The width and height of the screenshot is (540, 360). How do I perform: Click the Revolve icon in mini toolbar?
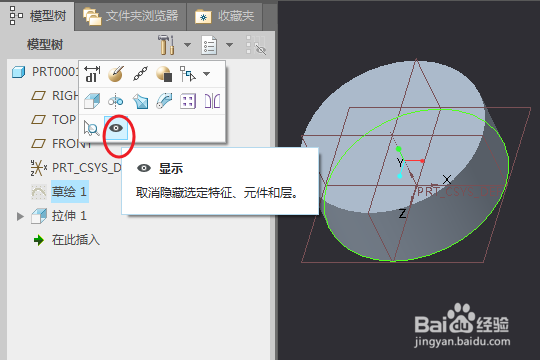click(116, 101)
